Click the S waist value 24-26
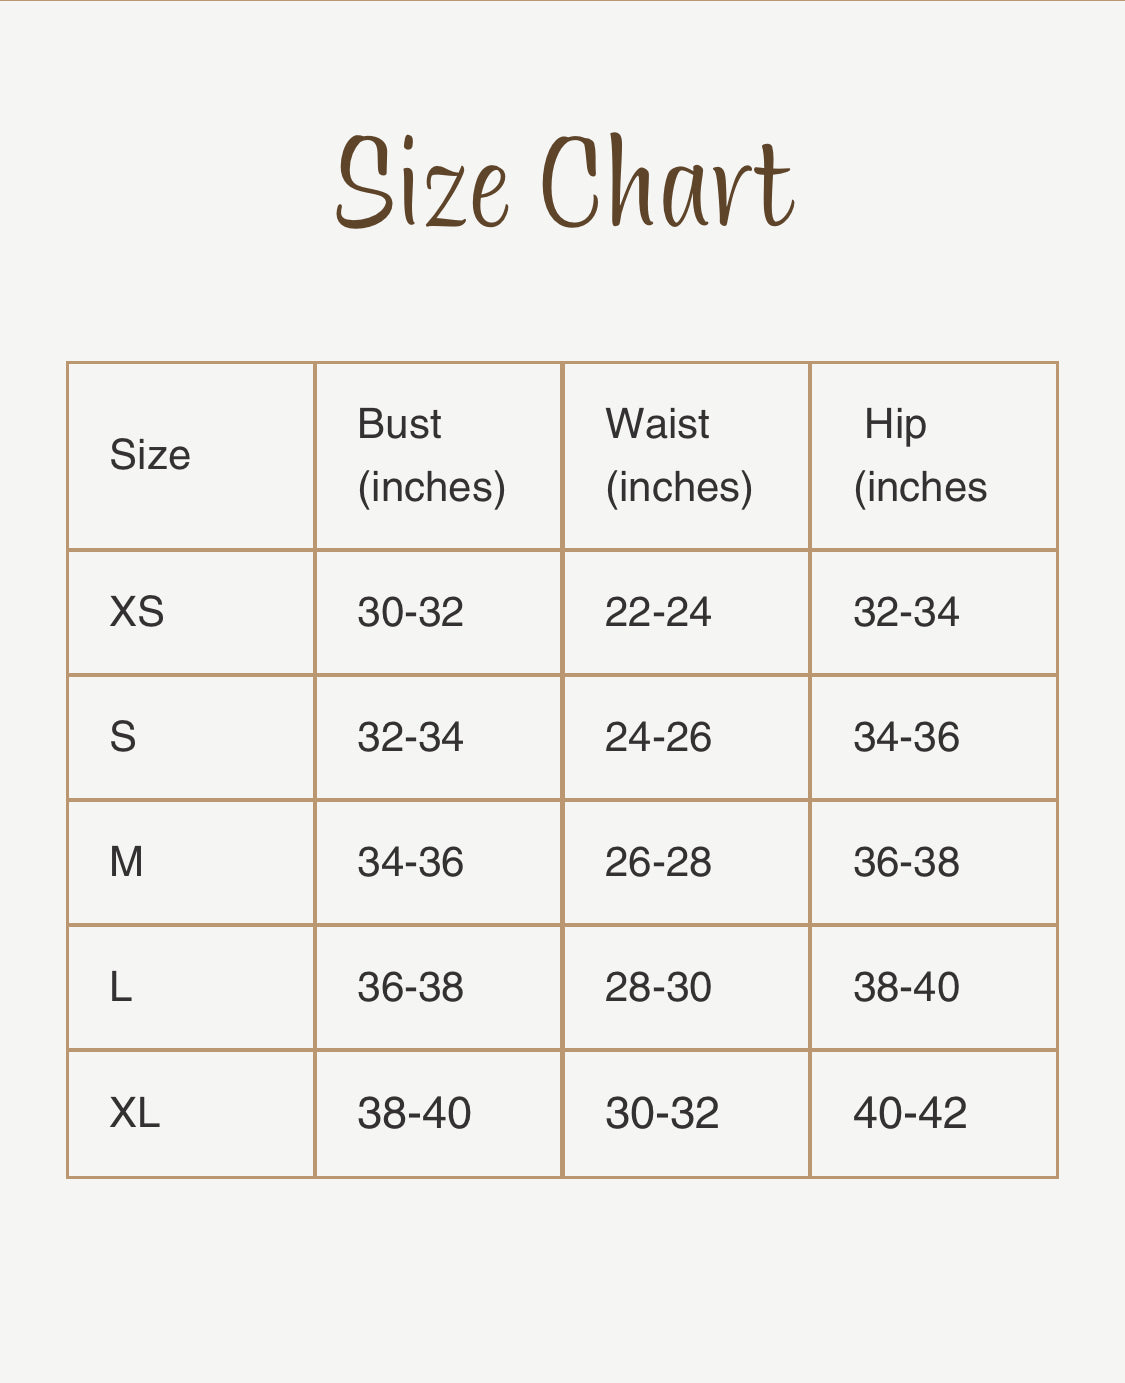The width and height of the screenshot is (1125, 1383). tap(658, 737)
